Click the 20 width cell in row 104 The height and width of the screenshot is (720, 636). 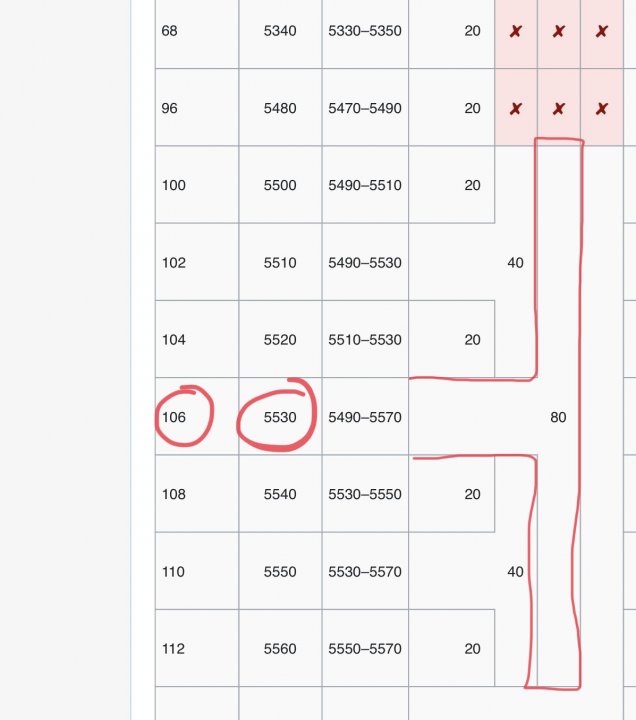click(472, 340)
